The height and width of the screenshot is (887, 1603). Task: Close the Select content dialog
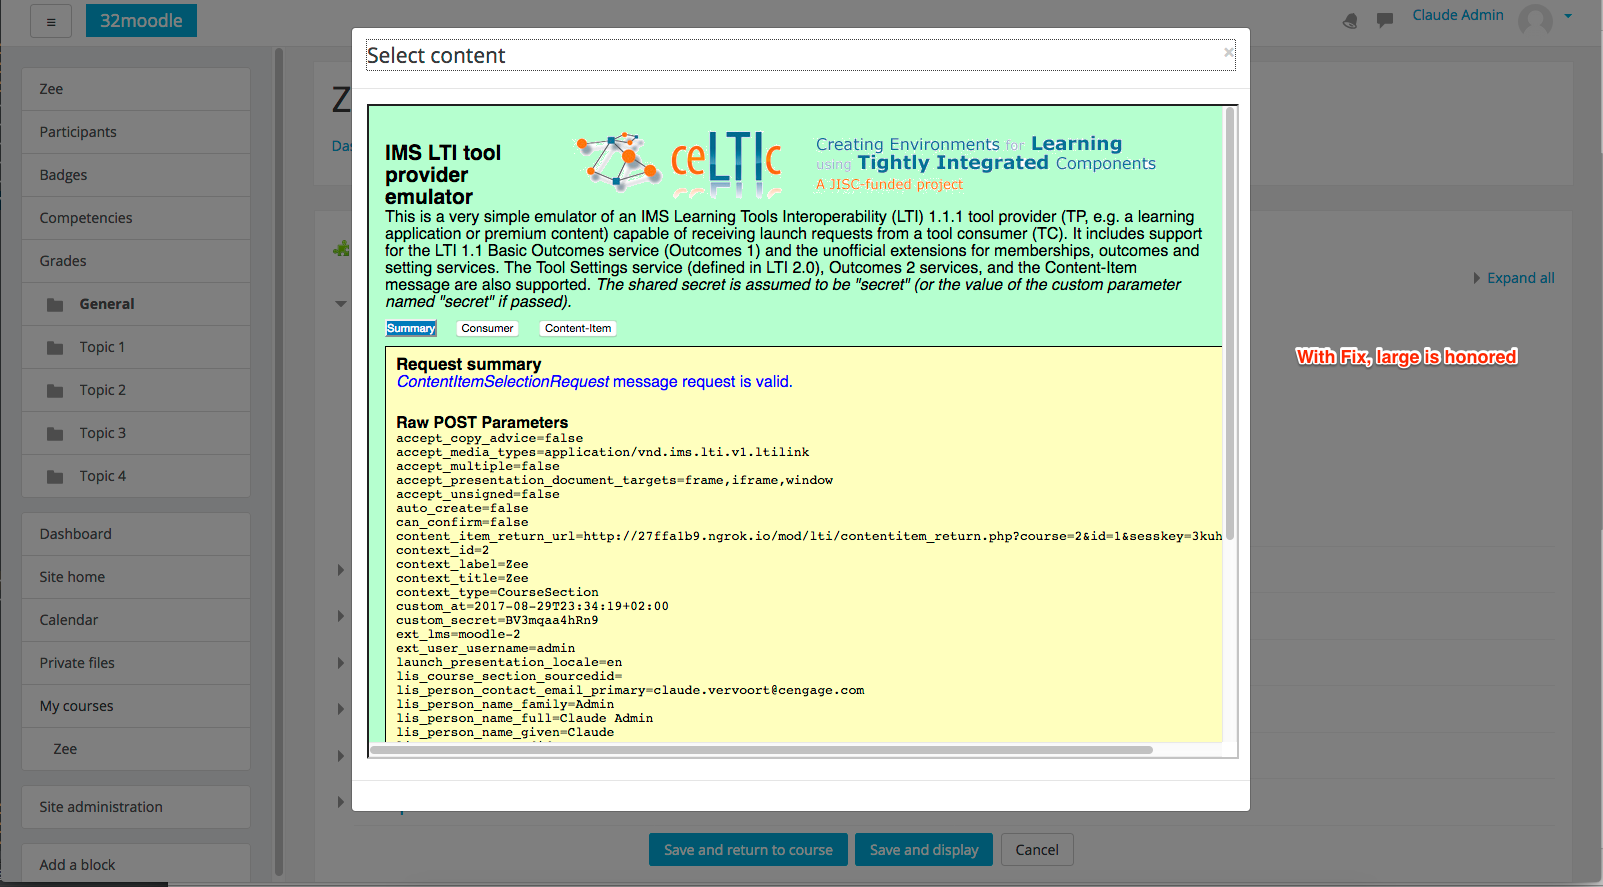click(x=1228, y=52)
